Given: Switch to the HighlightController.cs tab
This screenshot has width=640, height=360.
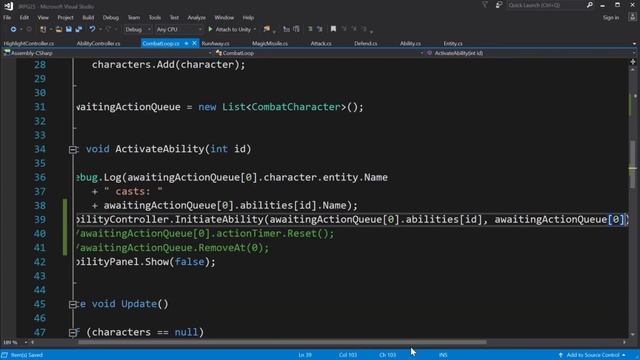Looking at the screenshot, I should (29, 43).
